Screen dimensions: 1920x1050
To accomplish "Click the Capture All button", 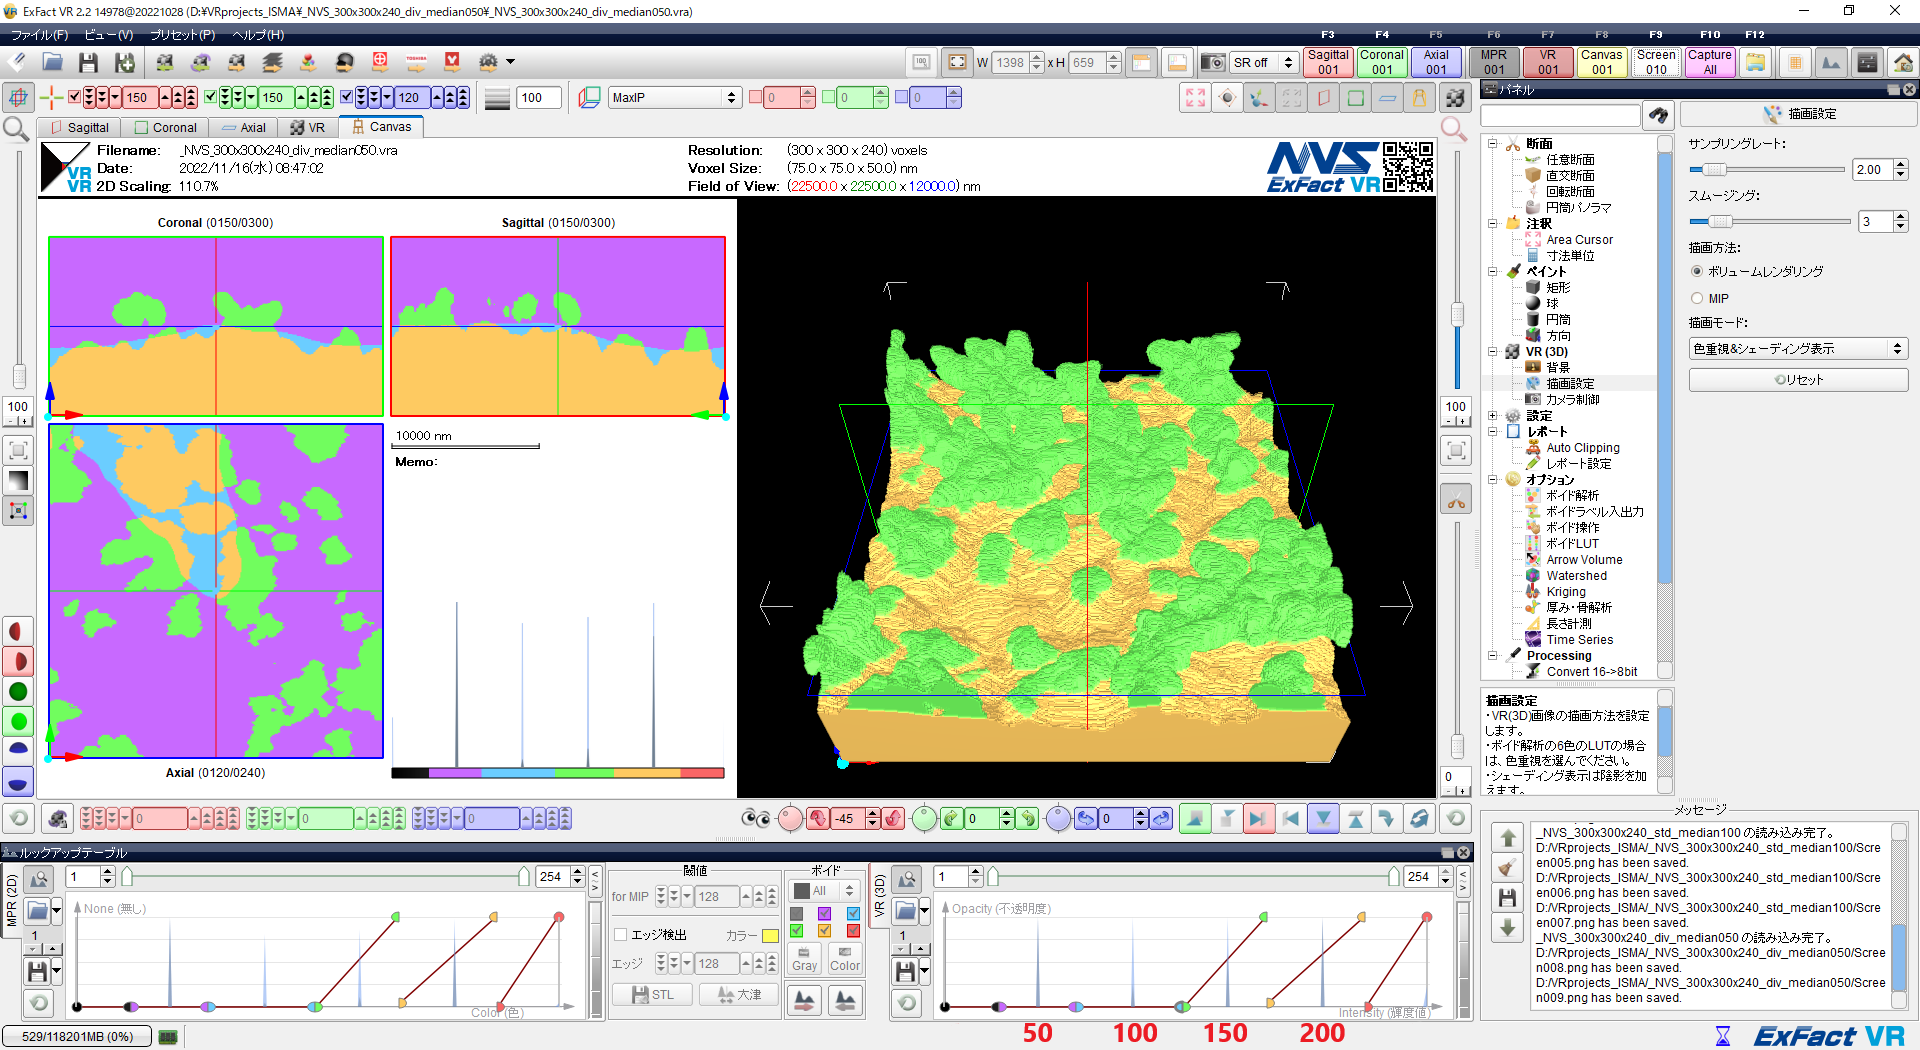I will 1710,62.
